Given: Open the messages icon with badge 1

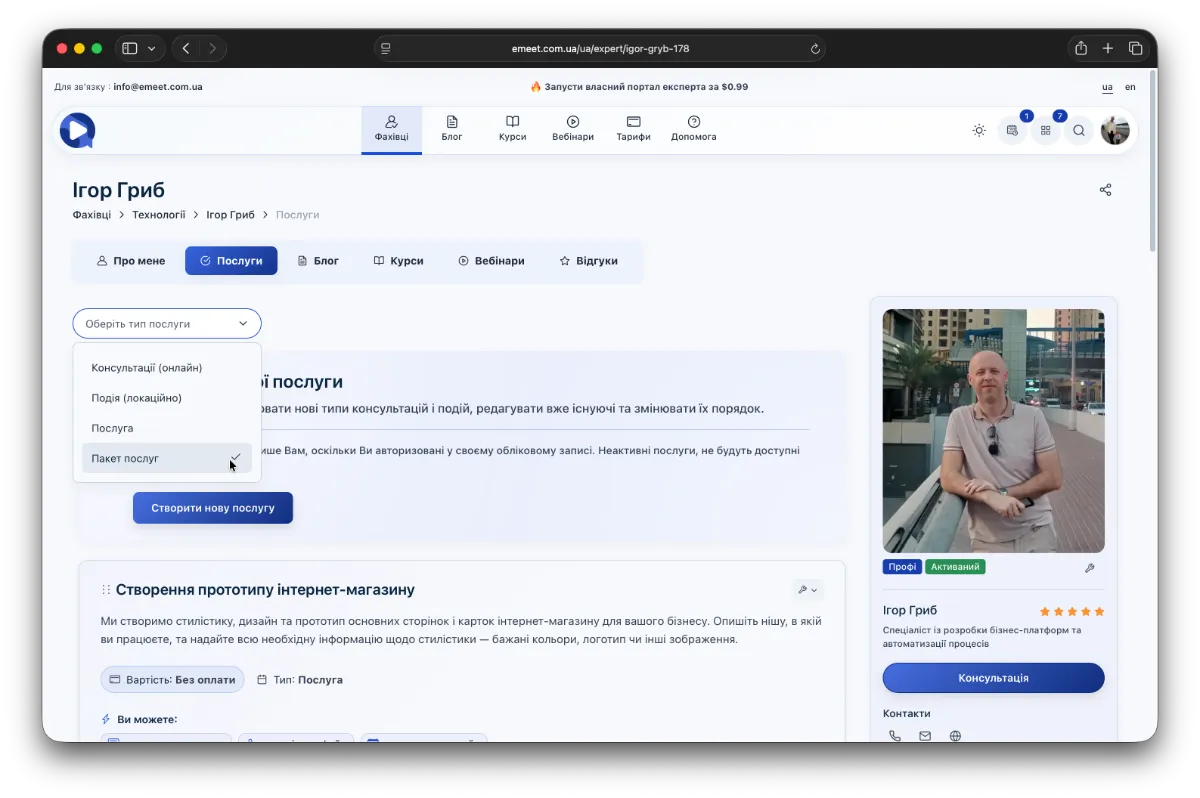Looking at the screenshot, I should 1013,130.
